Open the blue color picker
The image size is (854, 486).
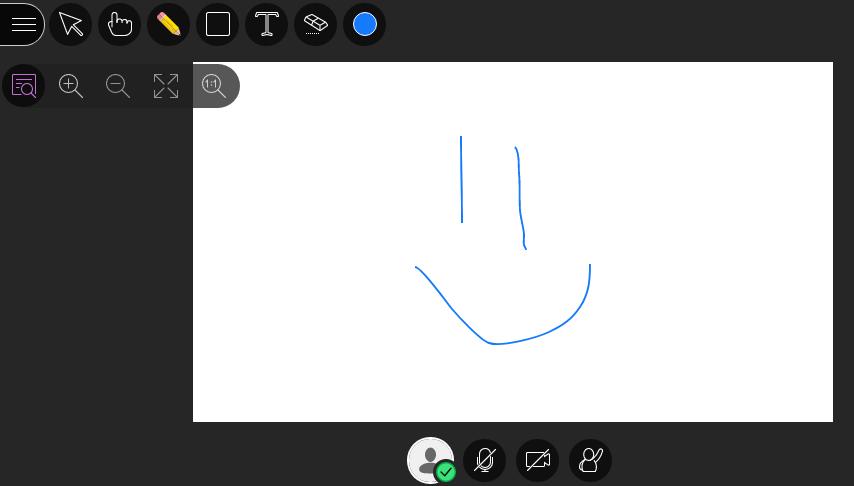365,25
